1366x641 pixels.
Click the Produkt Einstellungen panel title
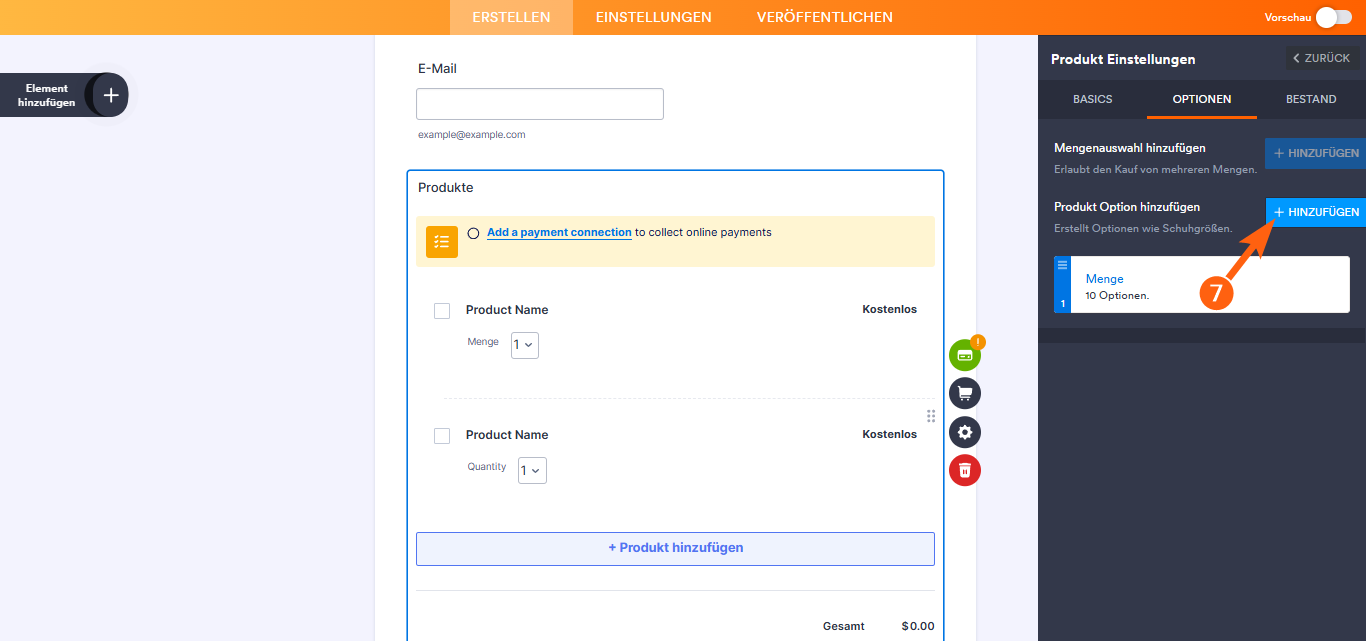click(x=1123, y=59)
